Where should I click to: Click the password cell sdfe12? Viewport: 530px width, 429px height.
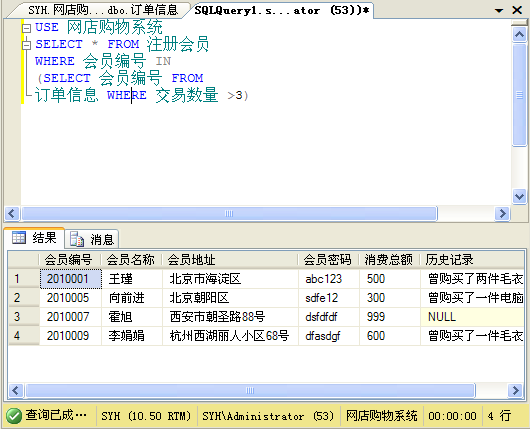click(x=329, y=298)
